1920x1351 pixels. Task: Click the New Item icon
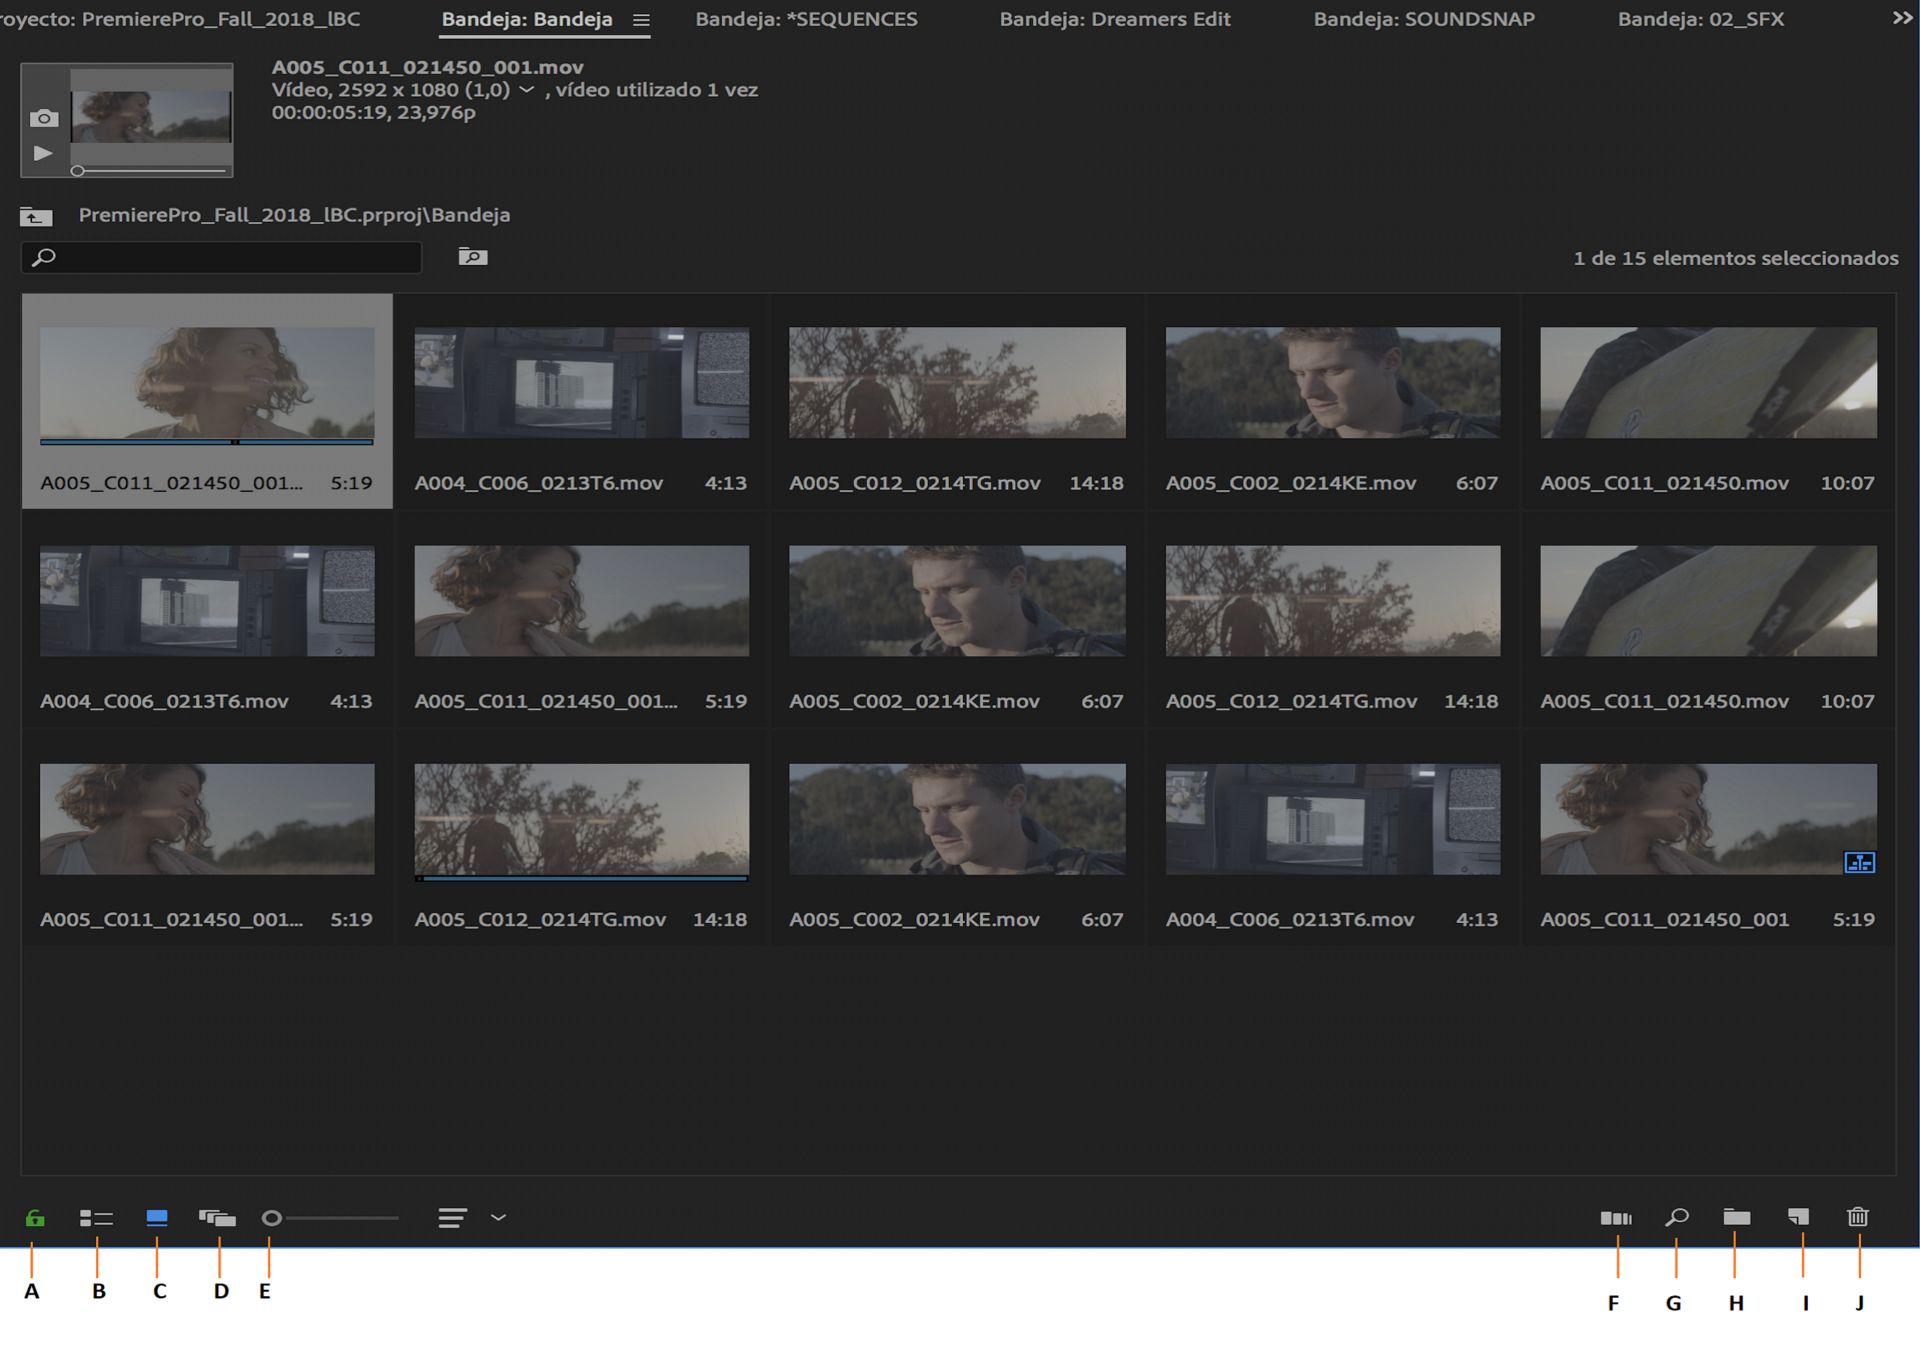(x=1799, y=1217)
